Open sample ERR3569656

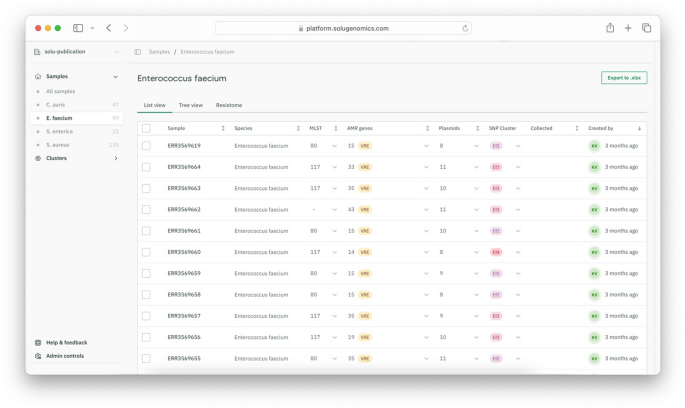(x=184, y=337)
